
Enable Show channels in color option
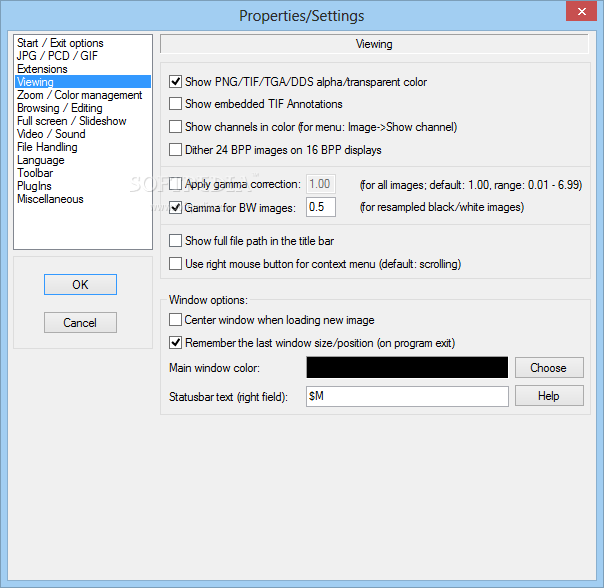(x=175, y=127)
